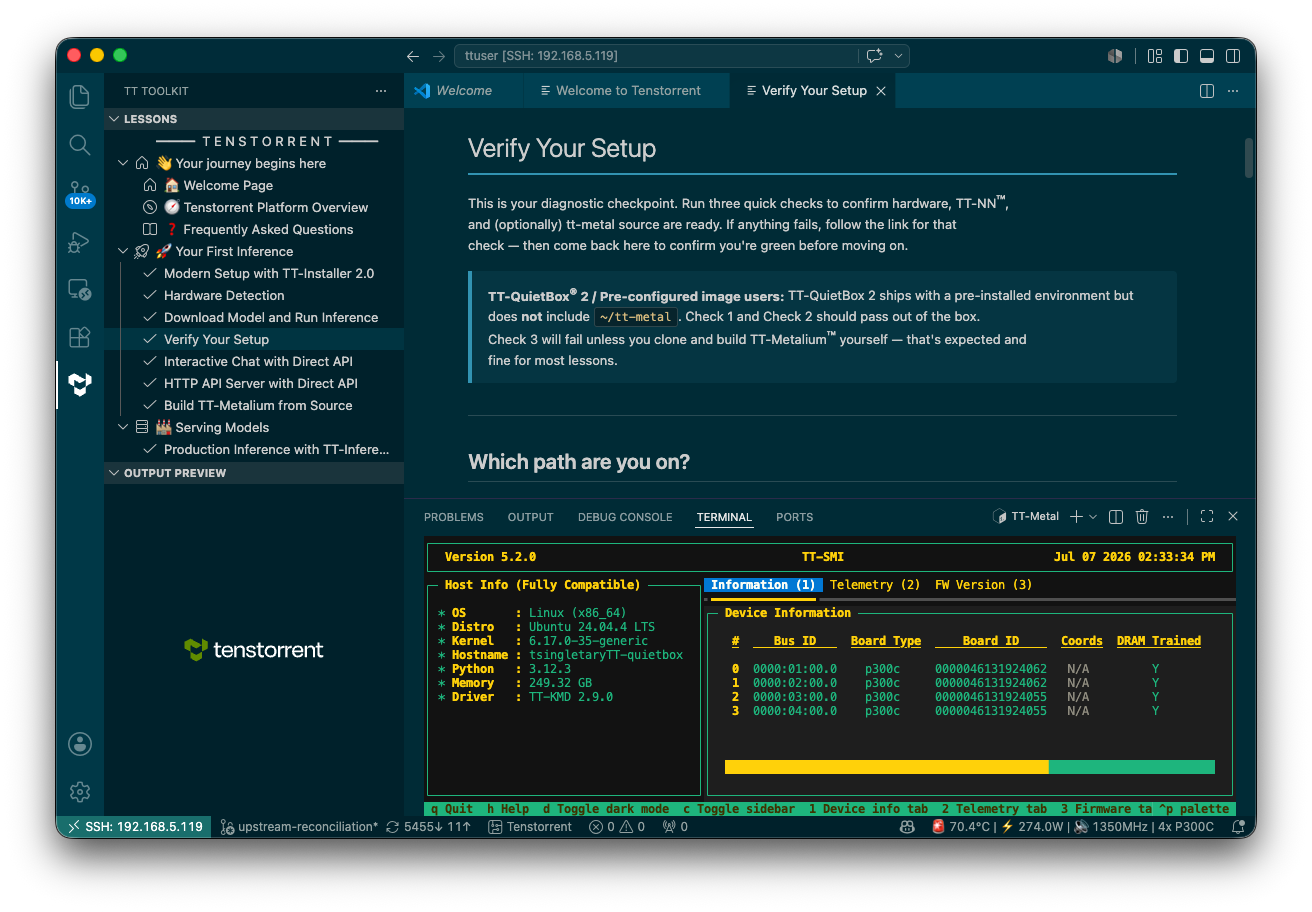Close the terminal panel
1312x912 pixels.
pos(1233,517)
